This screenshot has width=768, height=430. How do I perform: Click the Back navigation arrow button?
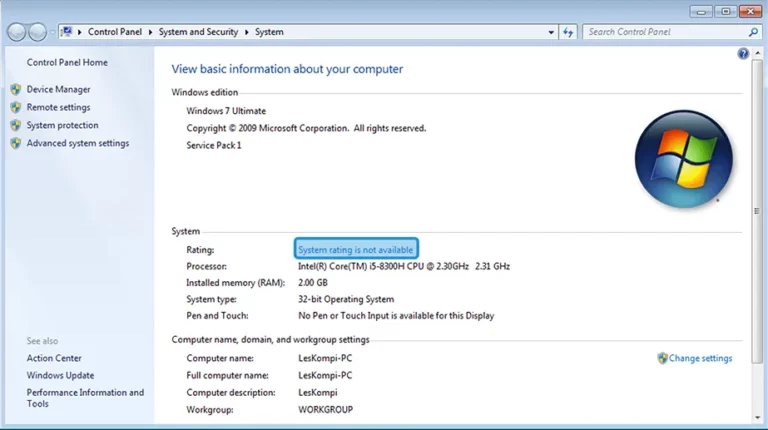[16, 32]
